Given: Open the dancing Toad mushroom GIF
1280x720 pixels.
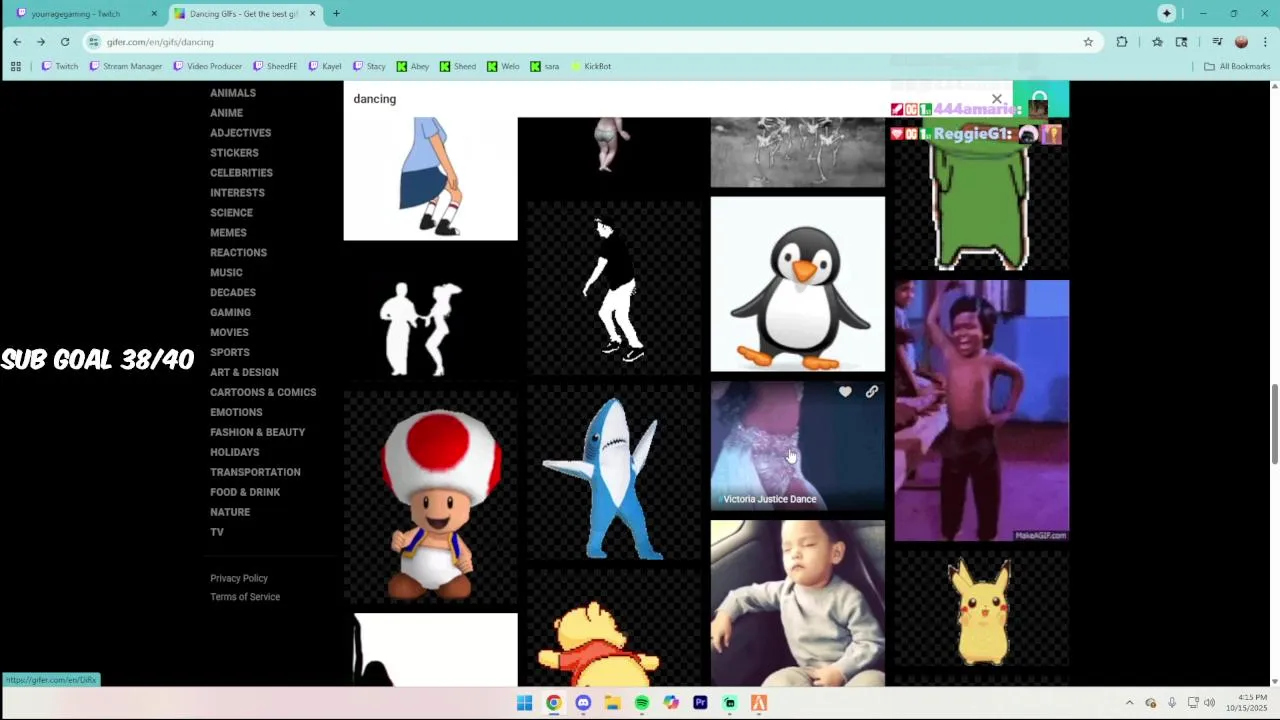Looking at the screenshot, I should (x=431, y=497).
